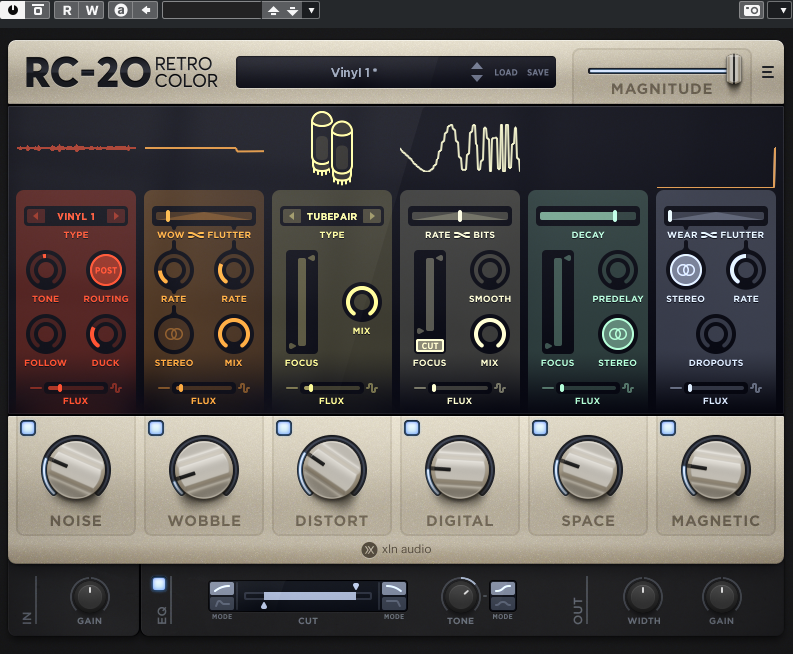793x654 pixels.
Task: Click the Digital RATE BITS balance slider
Action: click(460, 216)
